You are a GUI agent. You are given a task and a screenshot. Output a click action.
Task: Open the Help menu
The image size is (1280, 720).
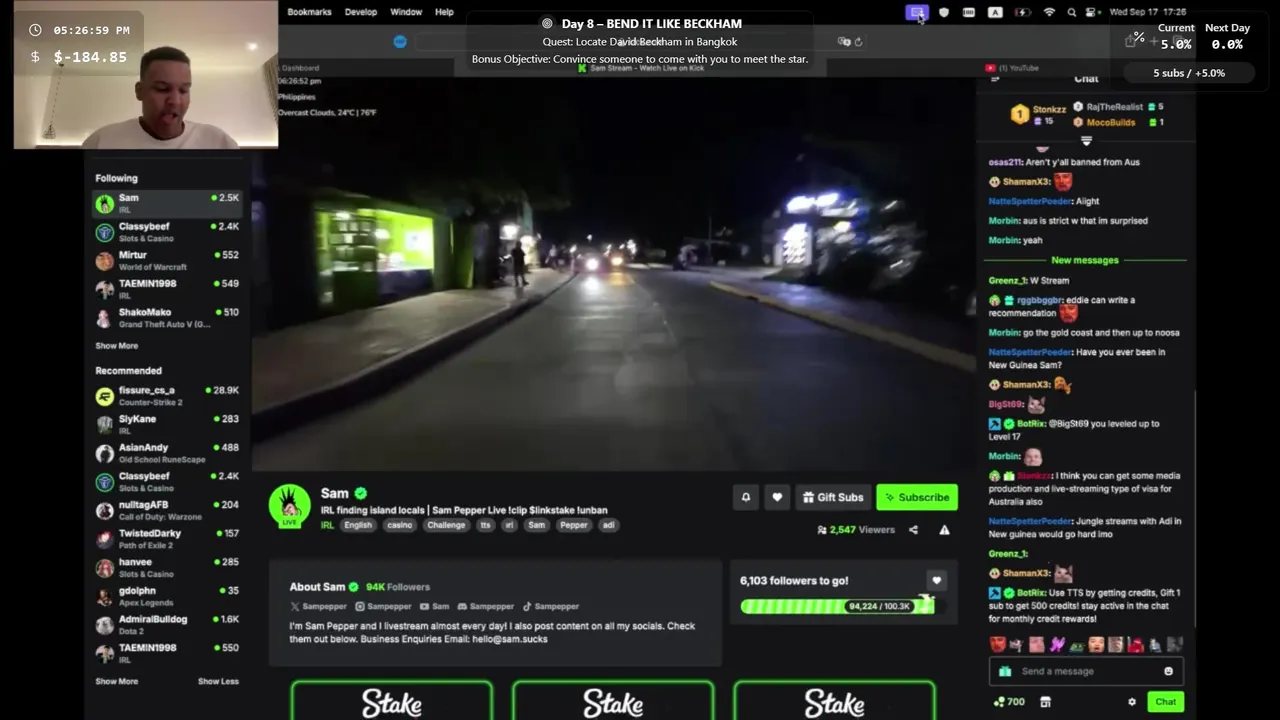pyautogui.click(x=444, y=12)
